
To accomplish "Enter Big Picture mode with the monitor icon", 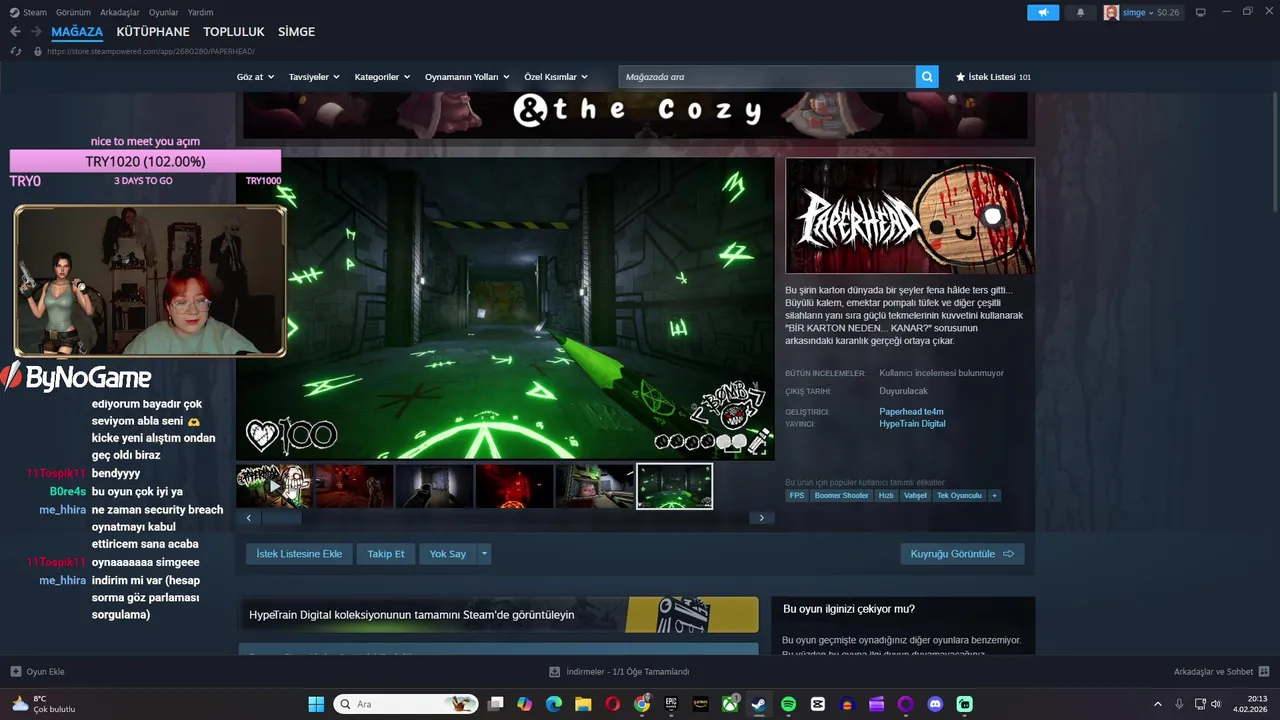I will click(1201, 12).
